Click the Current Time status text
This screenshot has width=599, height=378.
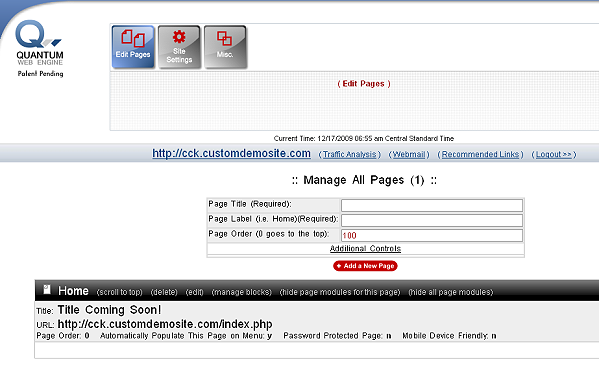(364, 138)
